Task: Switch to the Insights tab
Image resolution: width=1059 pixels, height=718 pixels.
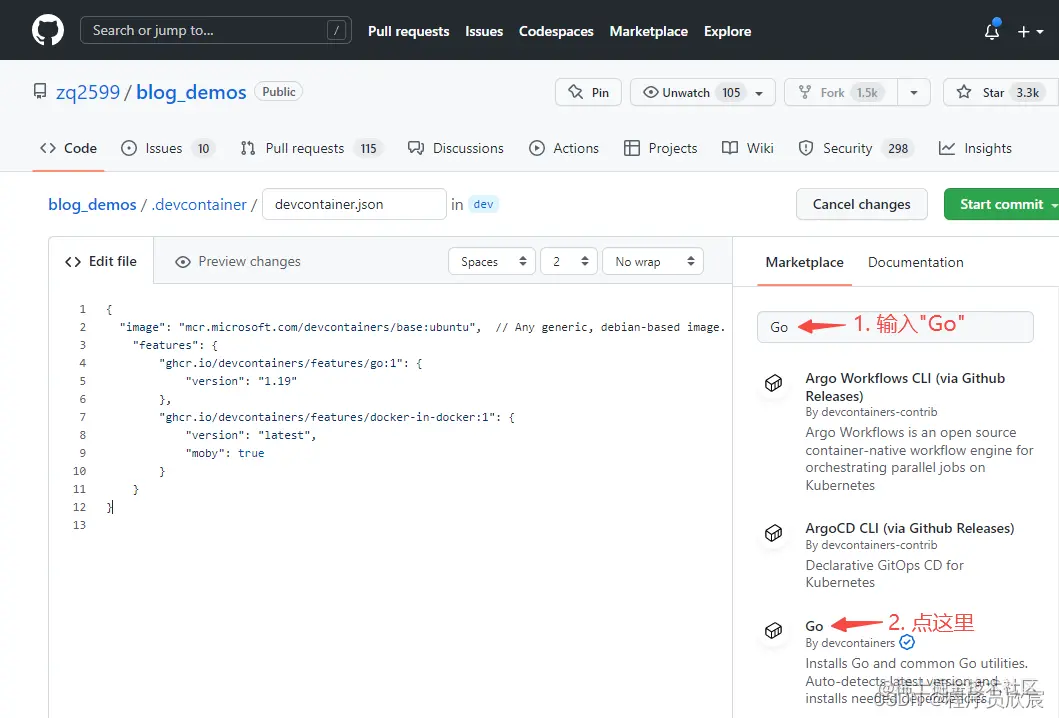Action: 975,148
